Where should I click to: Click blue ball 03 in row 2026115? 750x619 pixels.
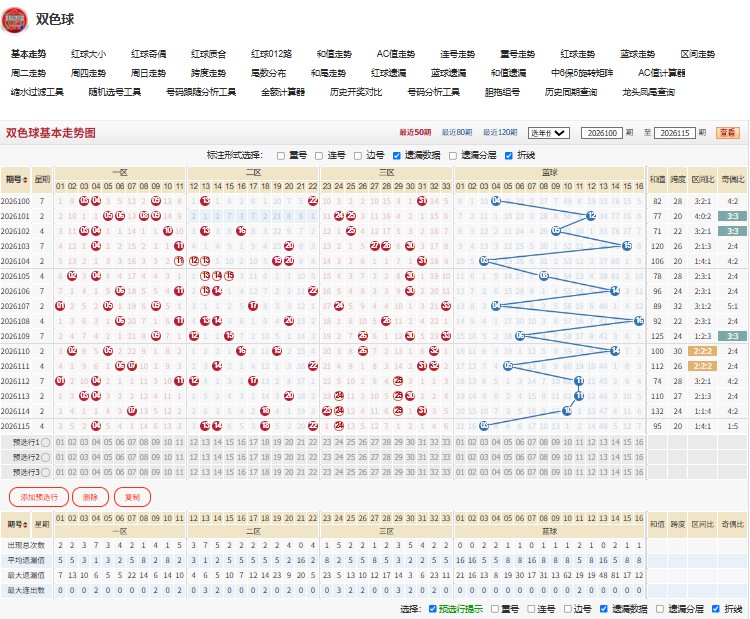[x=484, y=426]
